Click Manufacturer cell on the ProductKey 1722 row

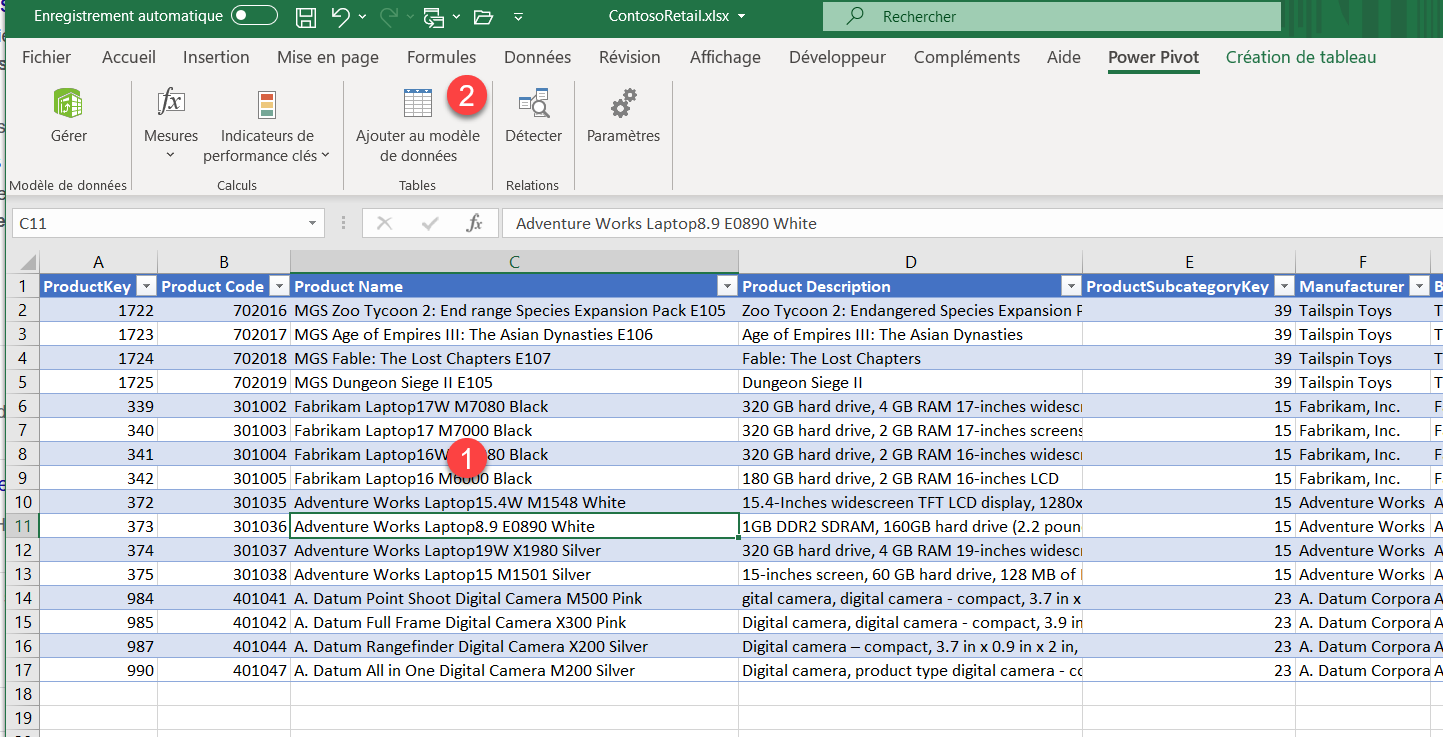[1362, 310]
